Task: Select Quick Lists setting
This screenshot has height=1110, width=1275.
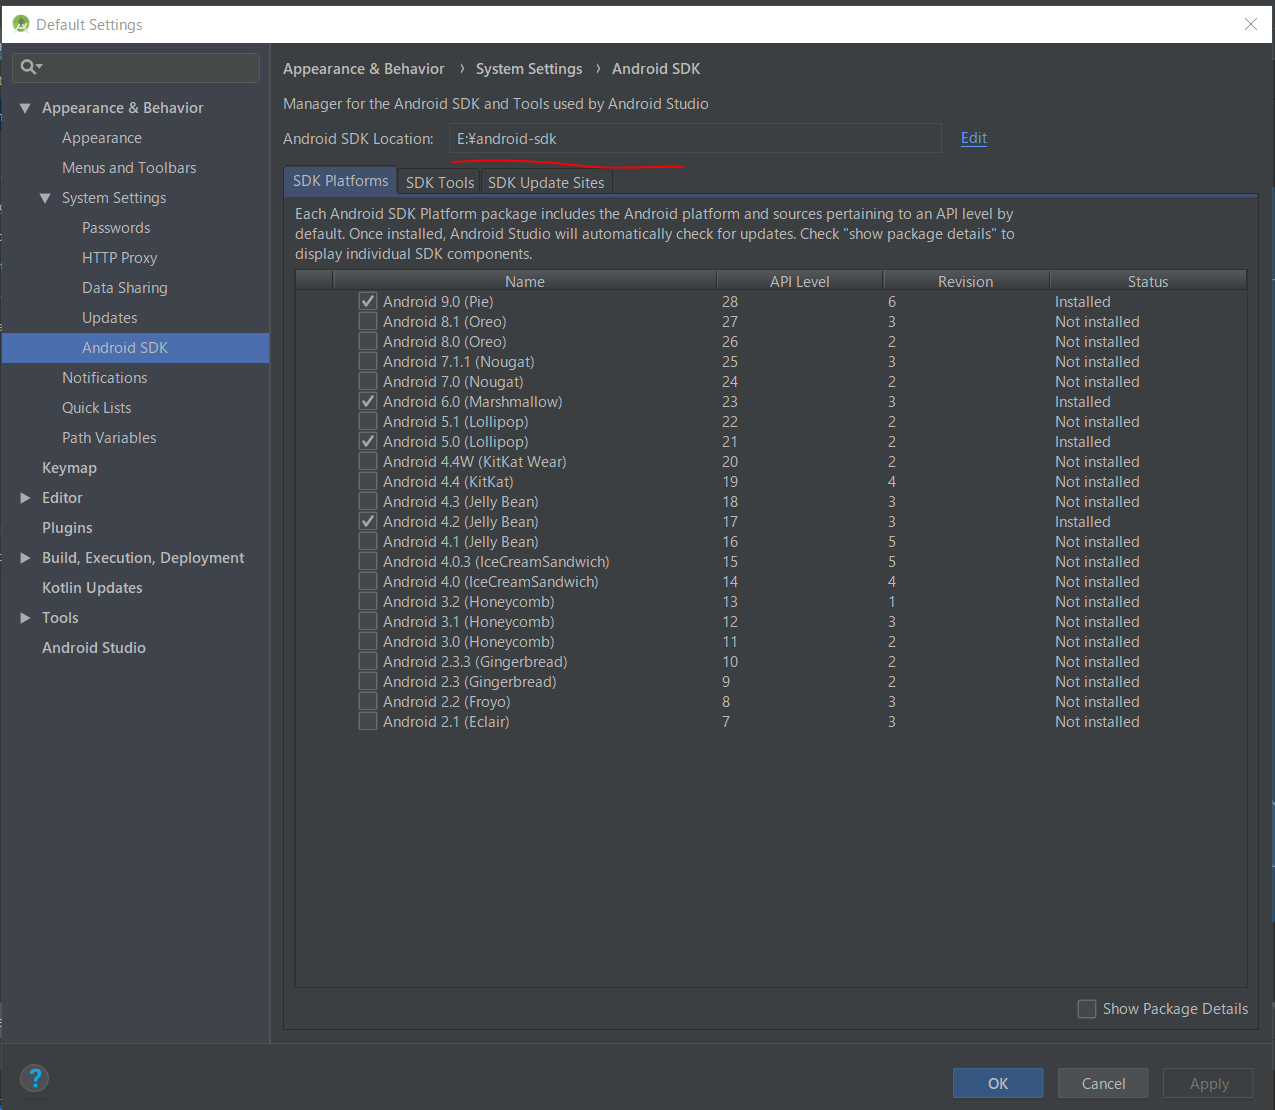Action: tap(97, 408)
